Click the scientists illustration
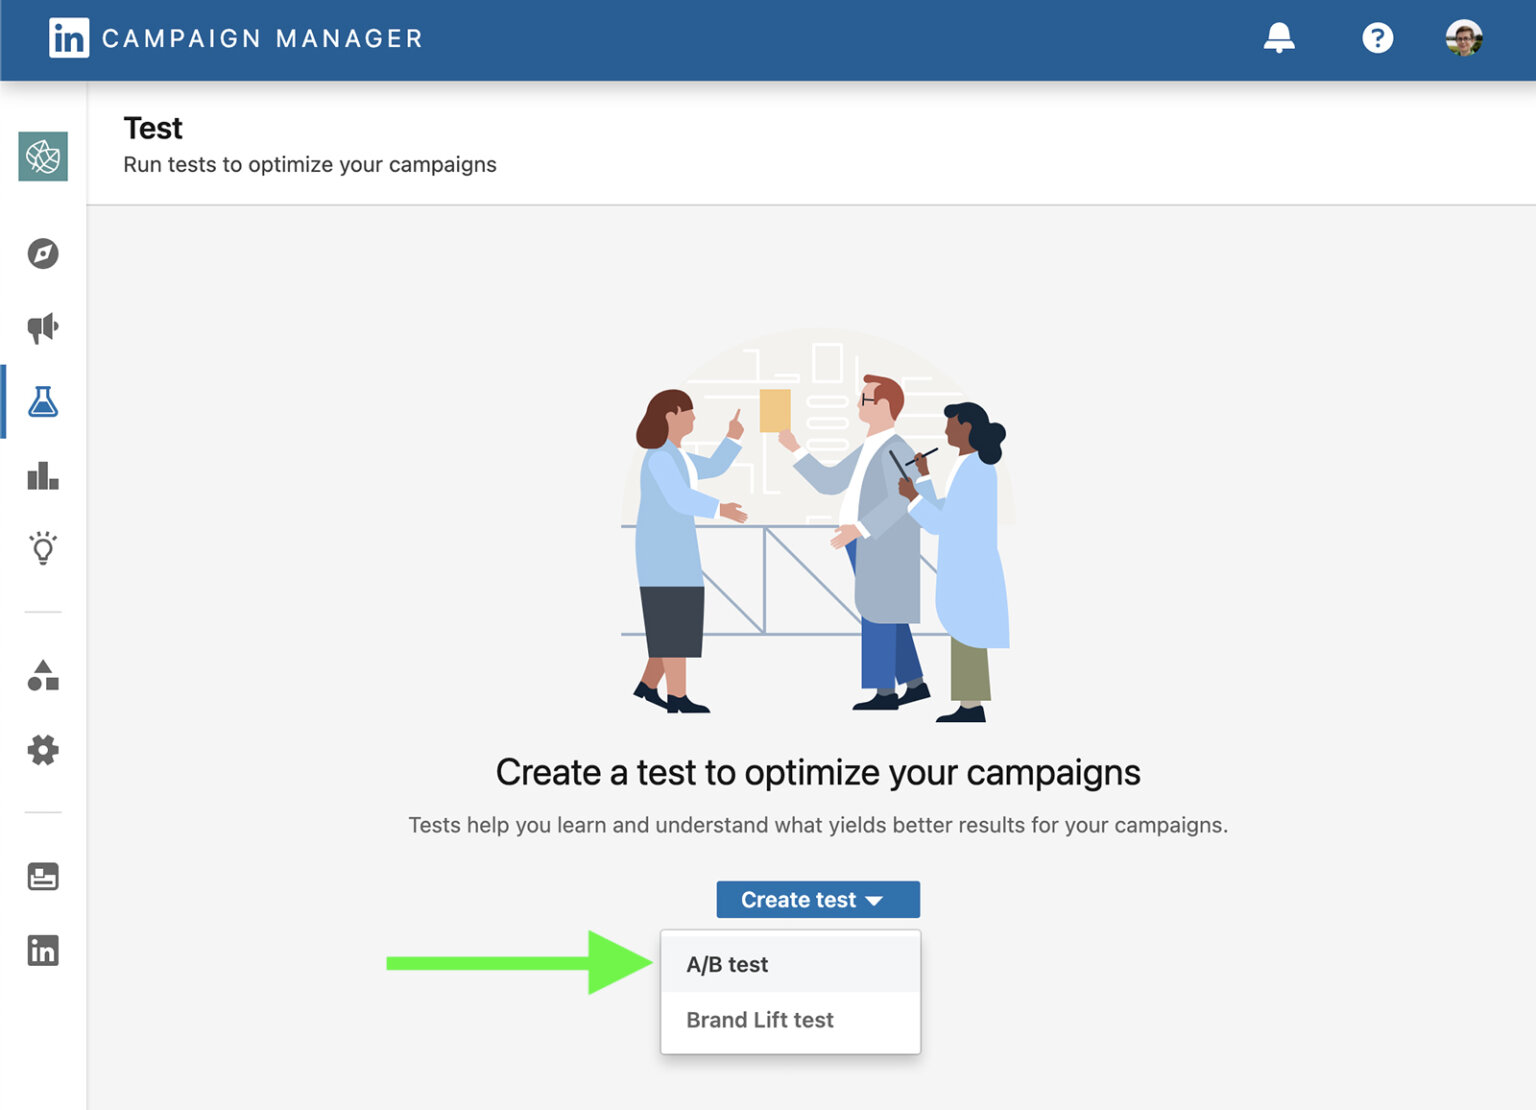The image size is (1536, 1110). (x=818, y=525)
